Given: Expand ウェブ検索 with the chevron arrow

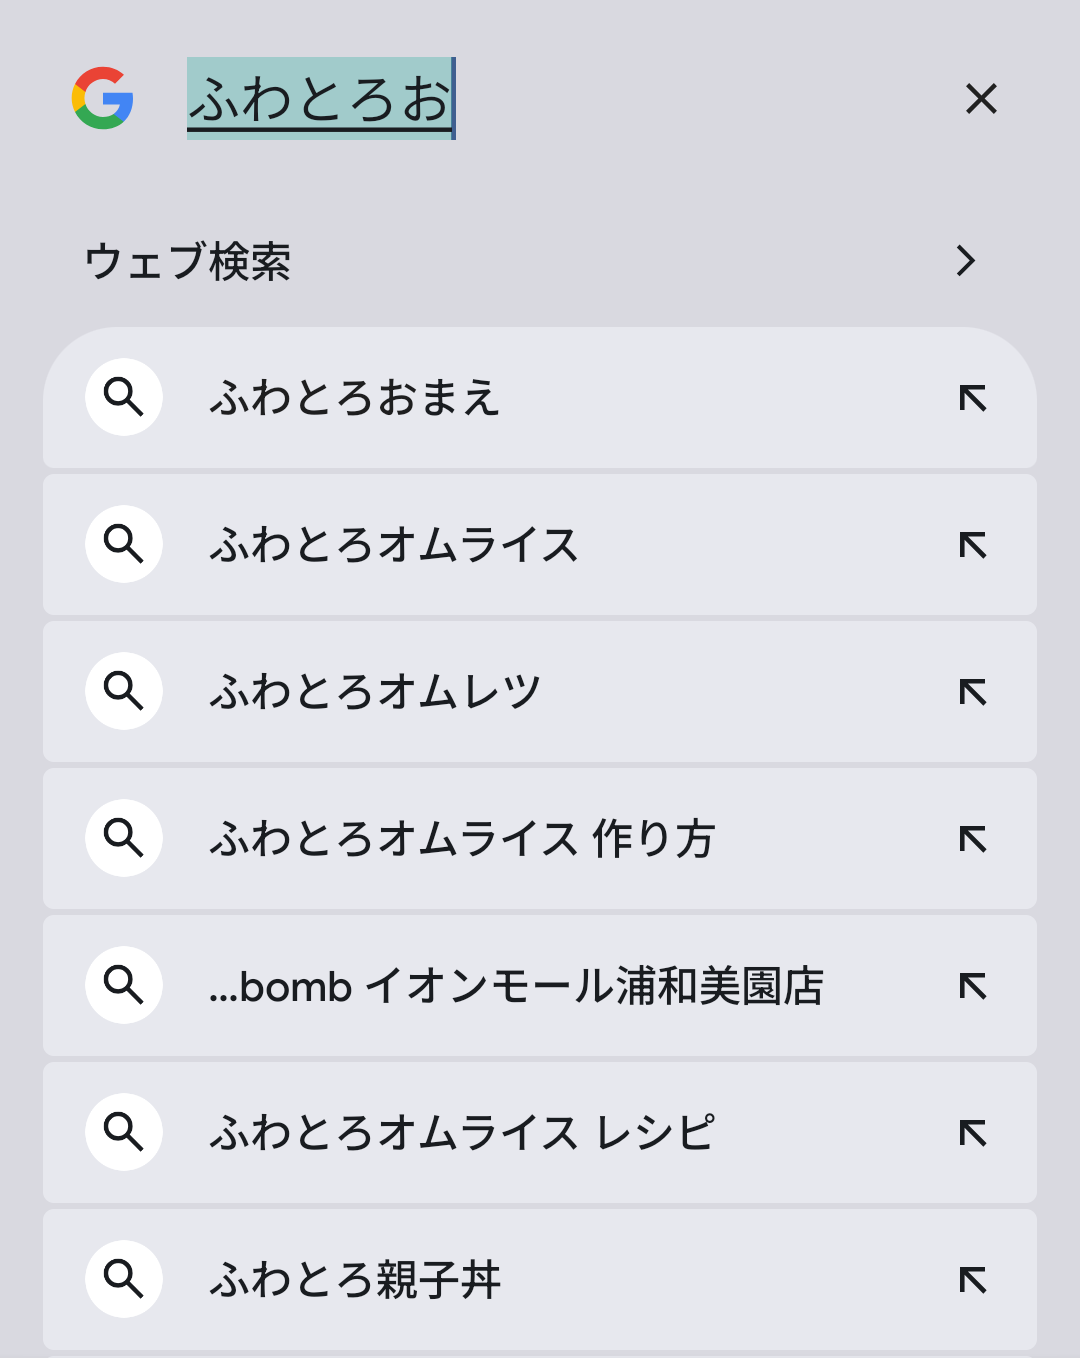Looking at the screenshot, I should click(x=965, y=260).
